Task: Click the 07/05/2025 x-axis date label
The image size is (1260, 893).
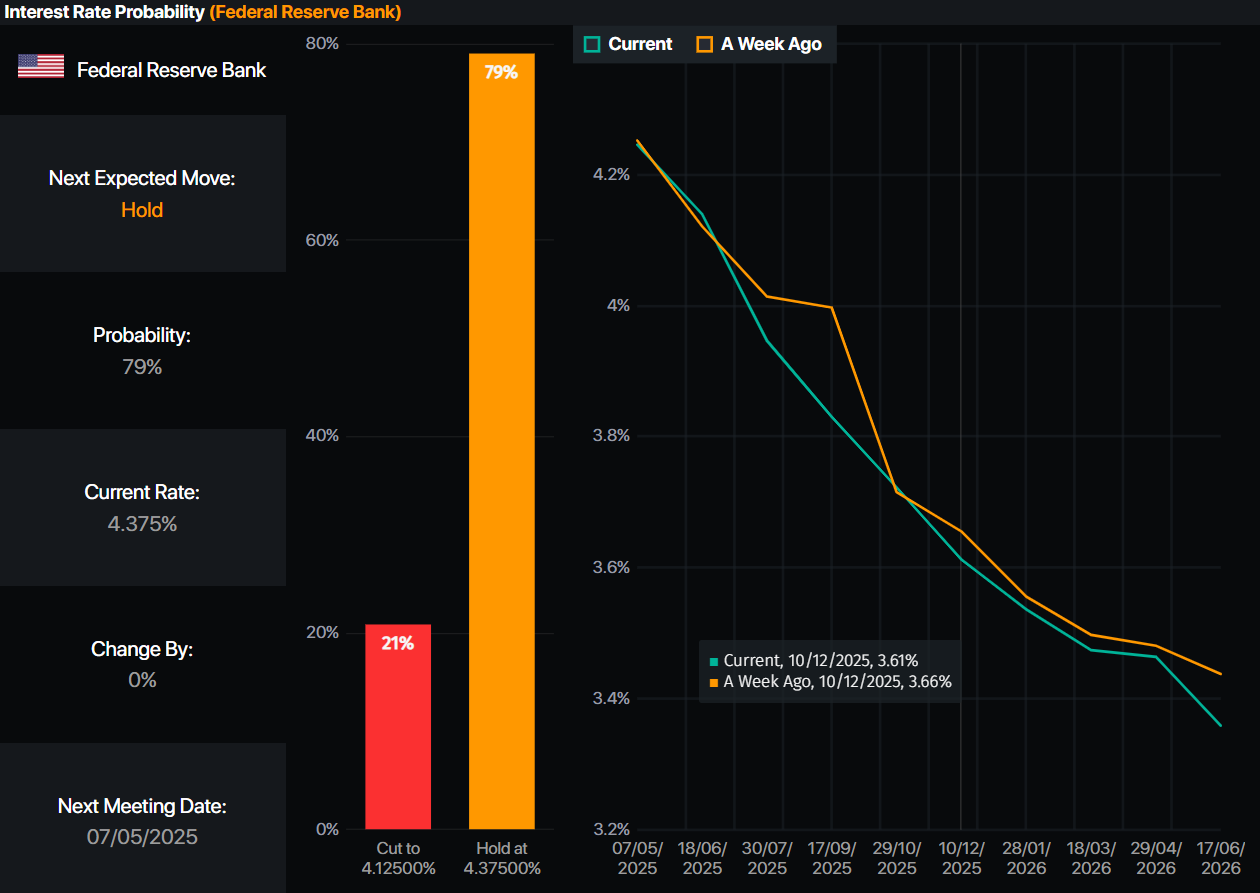Action: coord(637,858)
